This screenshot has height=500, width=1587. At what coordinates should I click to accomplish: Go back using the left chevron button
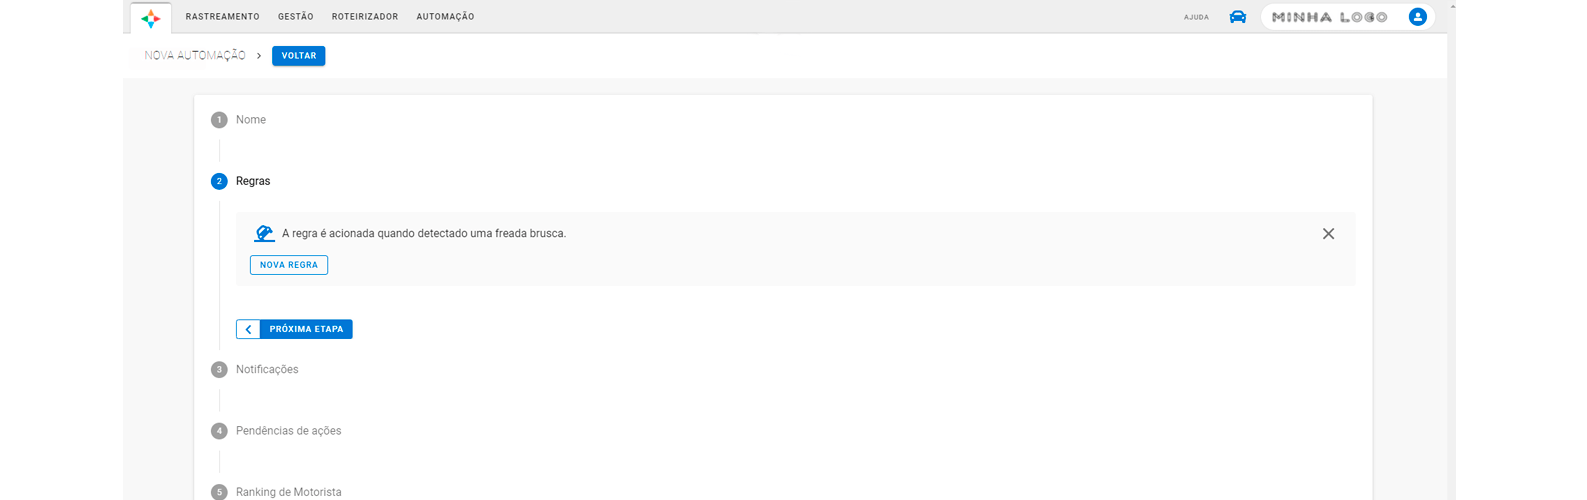[x=248, y=329]
